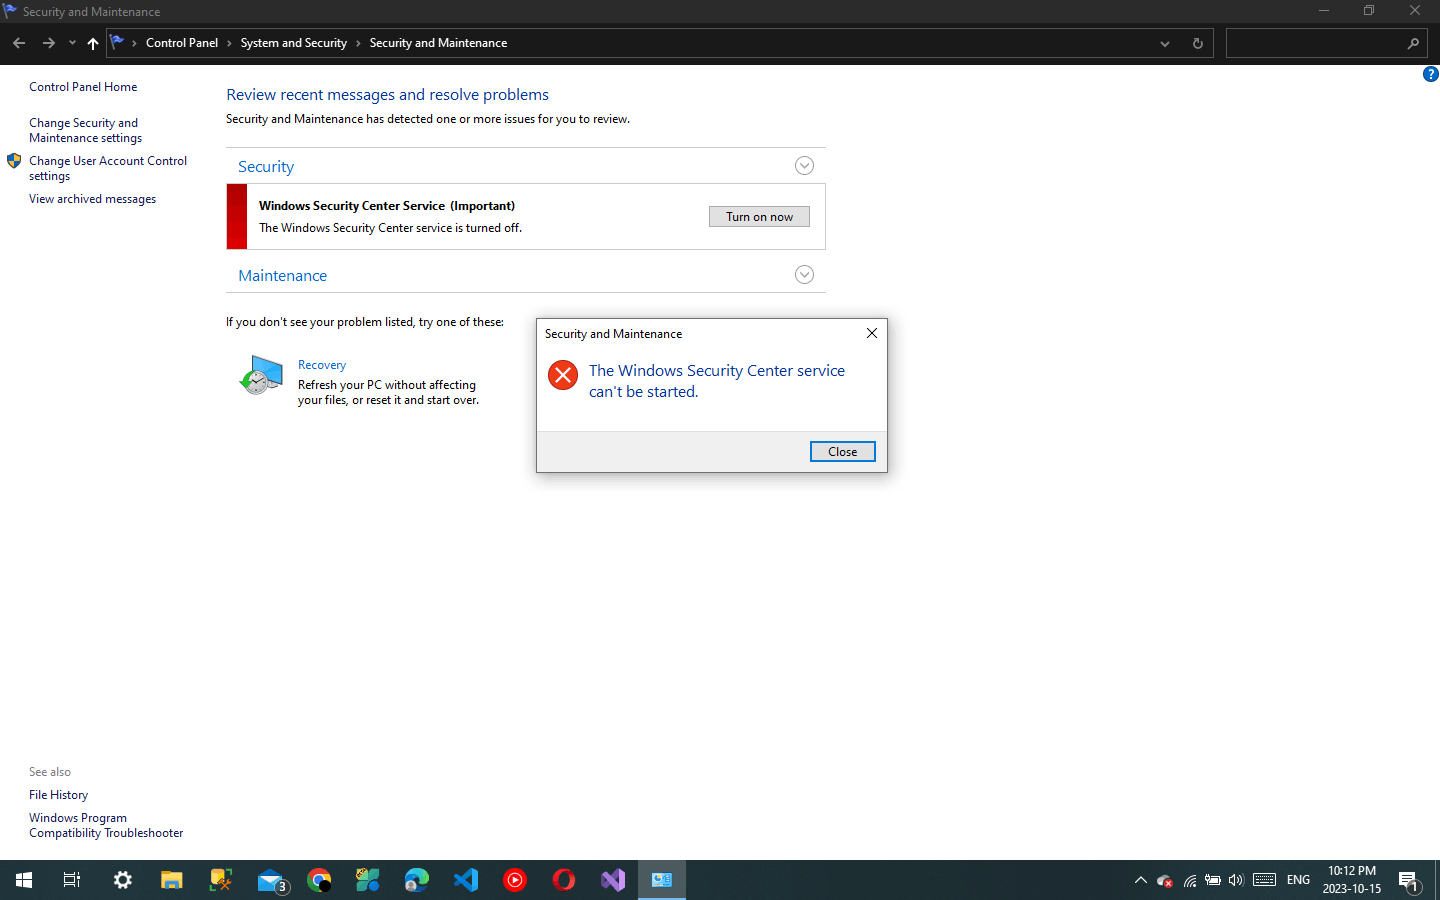The height and width of the screenshot is (900, 1440).
Task: Open Visual Studio Code from the taskbar
Action: tap(466, 880)
